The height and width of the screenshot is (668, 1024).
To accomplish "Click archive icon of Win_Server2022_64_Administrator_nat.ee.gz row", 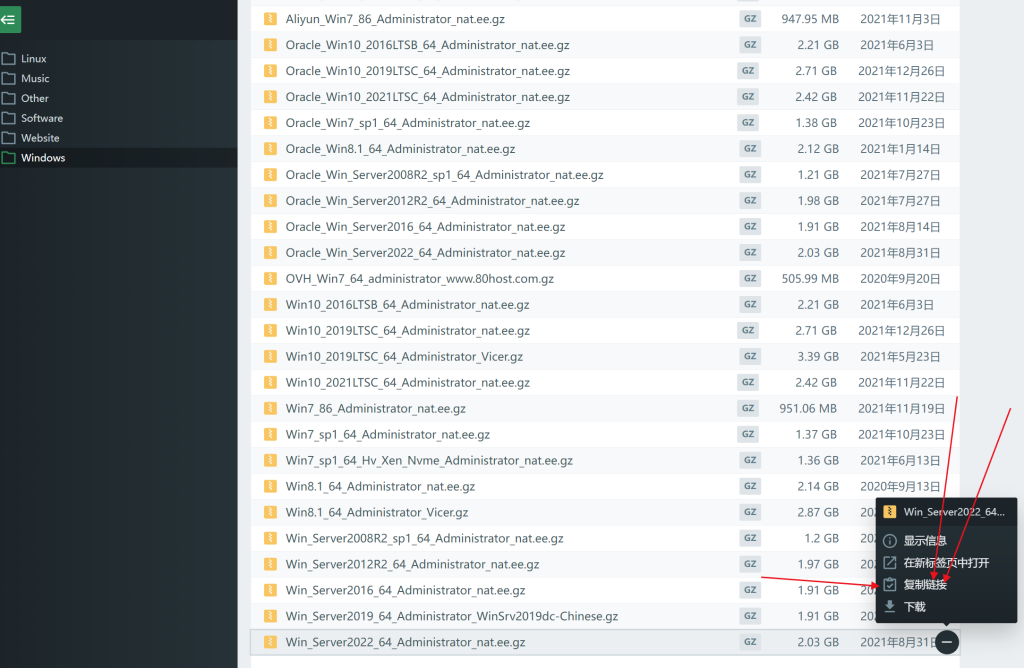I will point(270,643).
